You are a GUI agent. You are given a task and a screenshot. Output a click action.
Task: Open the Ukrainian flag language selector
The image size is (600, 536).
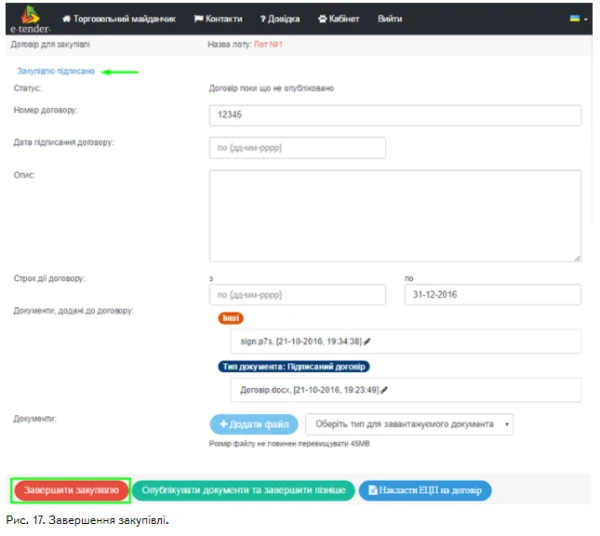(579, 19)
